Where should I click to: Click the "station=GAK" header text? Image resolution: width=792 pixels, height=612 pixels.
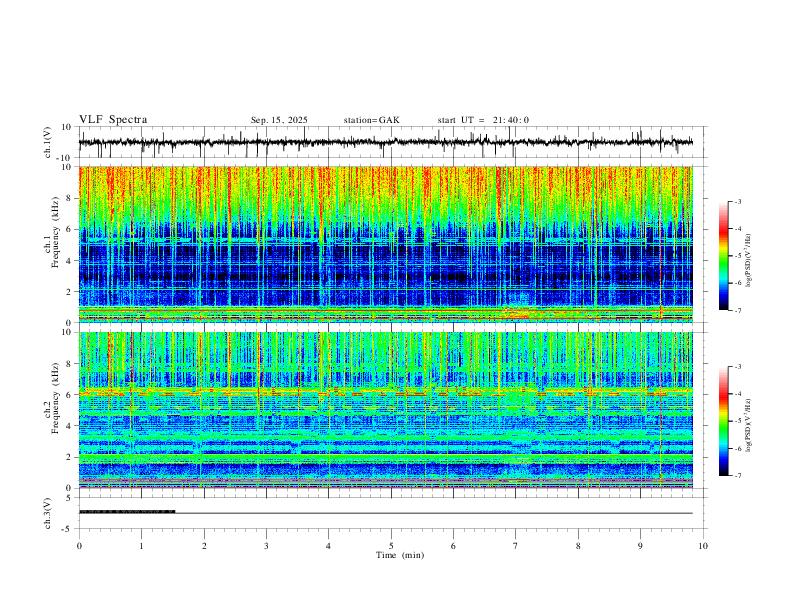[x=371, y=120]
